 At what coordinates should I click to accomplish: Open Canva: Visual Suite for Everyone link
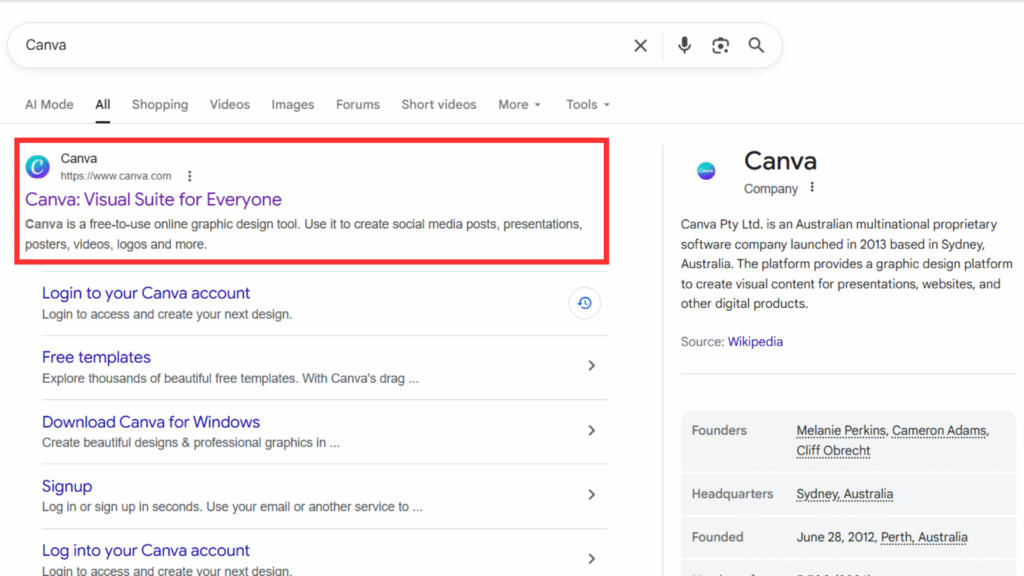pyautogui.click(x=153, y=199)
